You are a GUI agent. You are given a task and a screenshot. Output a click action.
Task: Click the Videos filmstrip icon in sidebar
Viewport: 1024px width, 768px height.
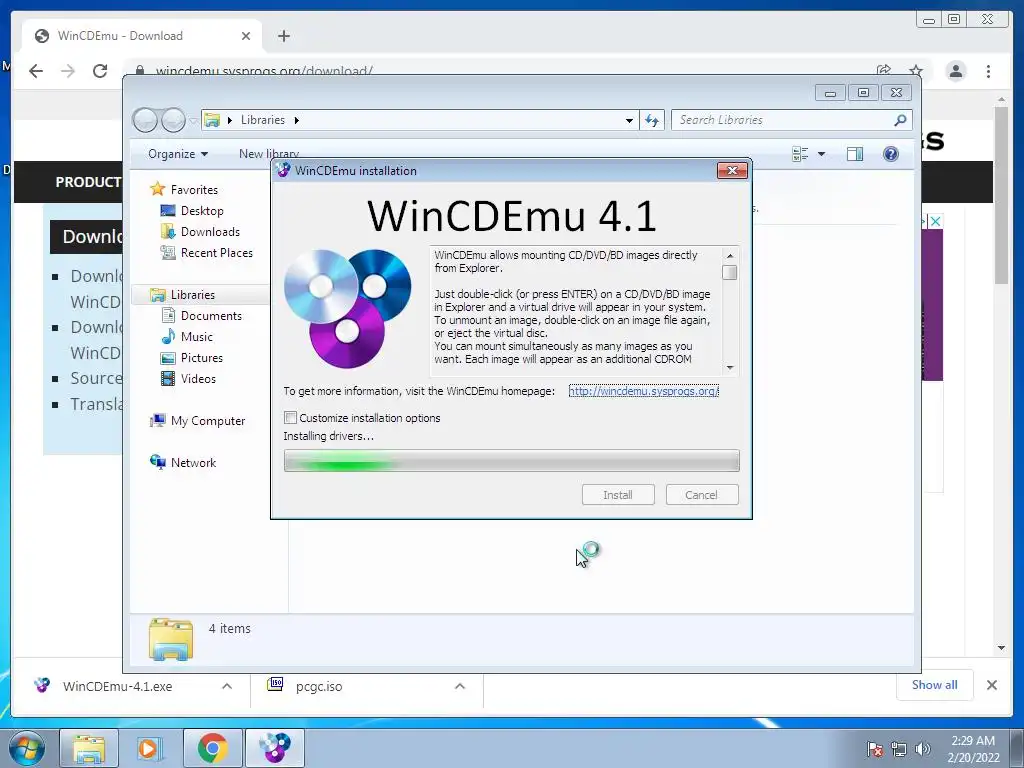click(x=168, y=379)
